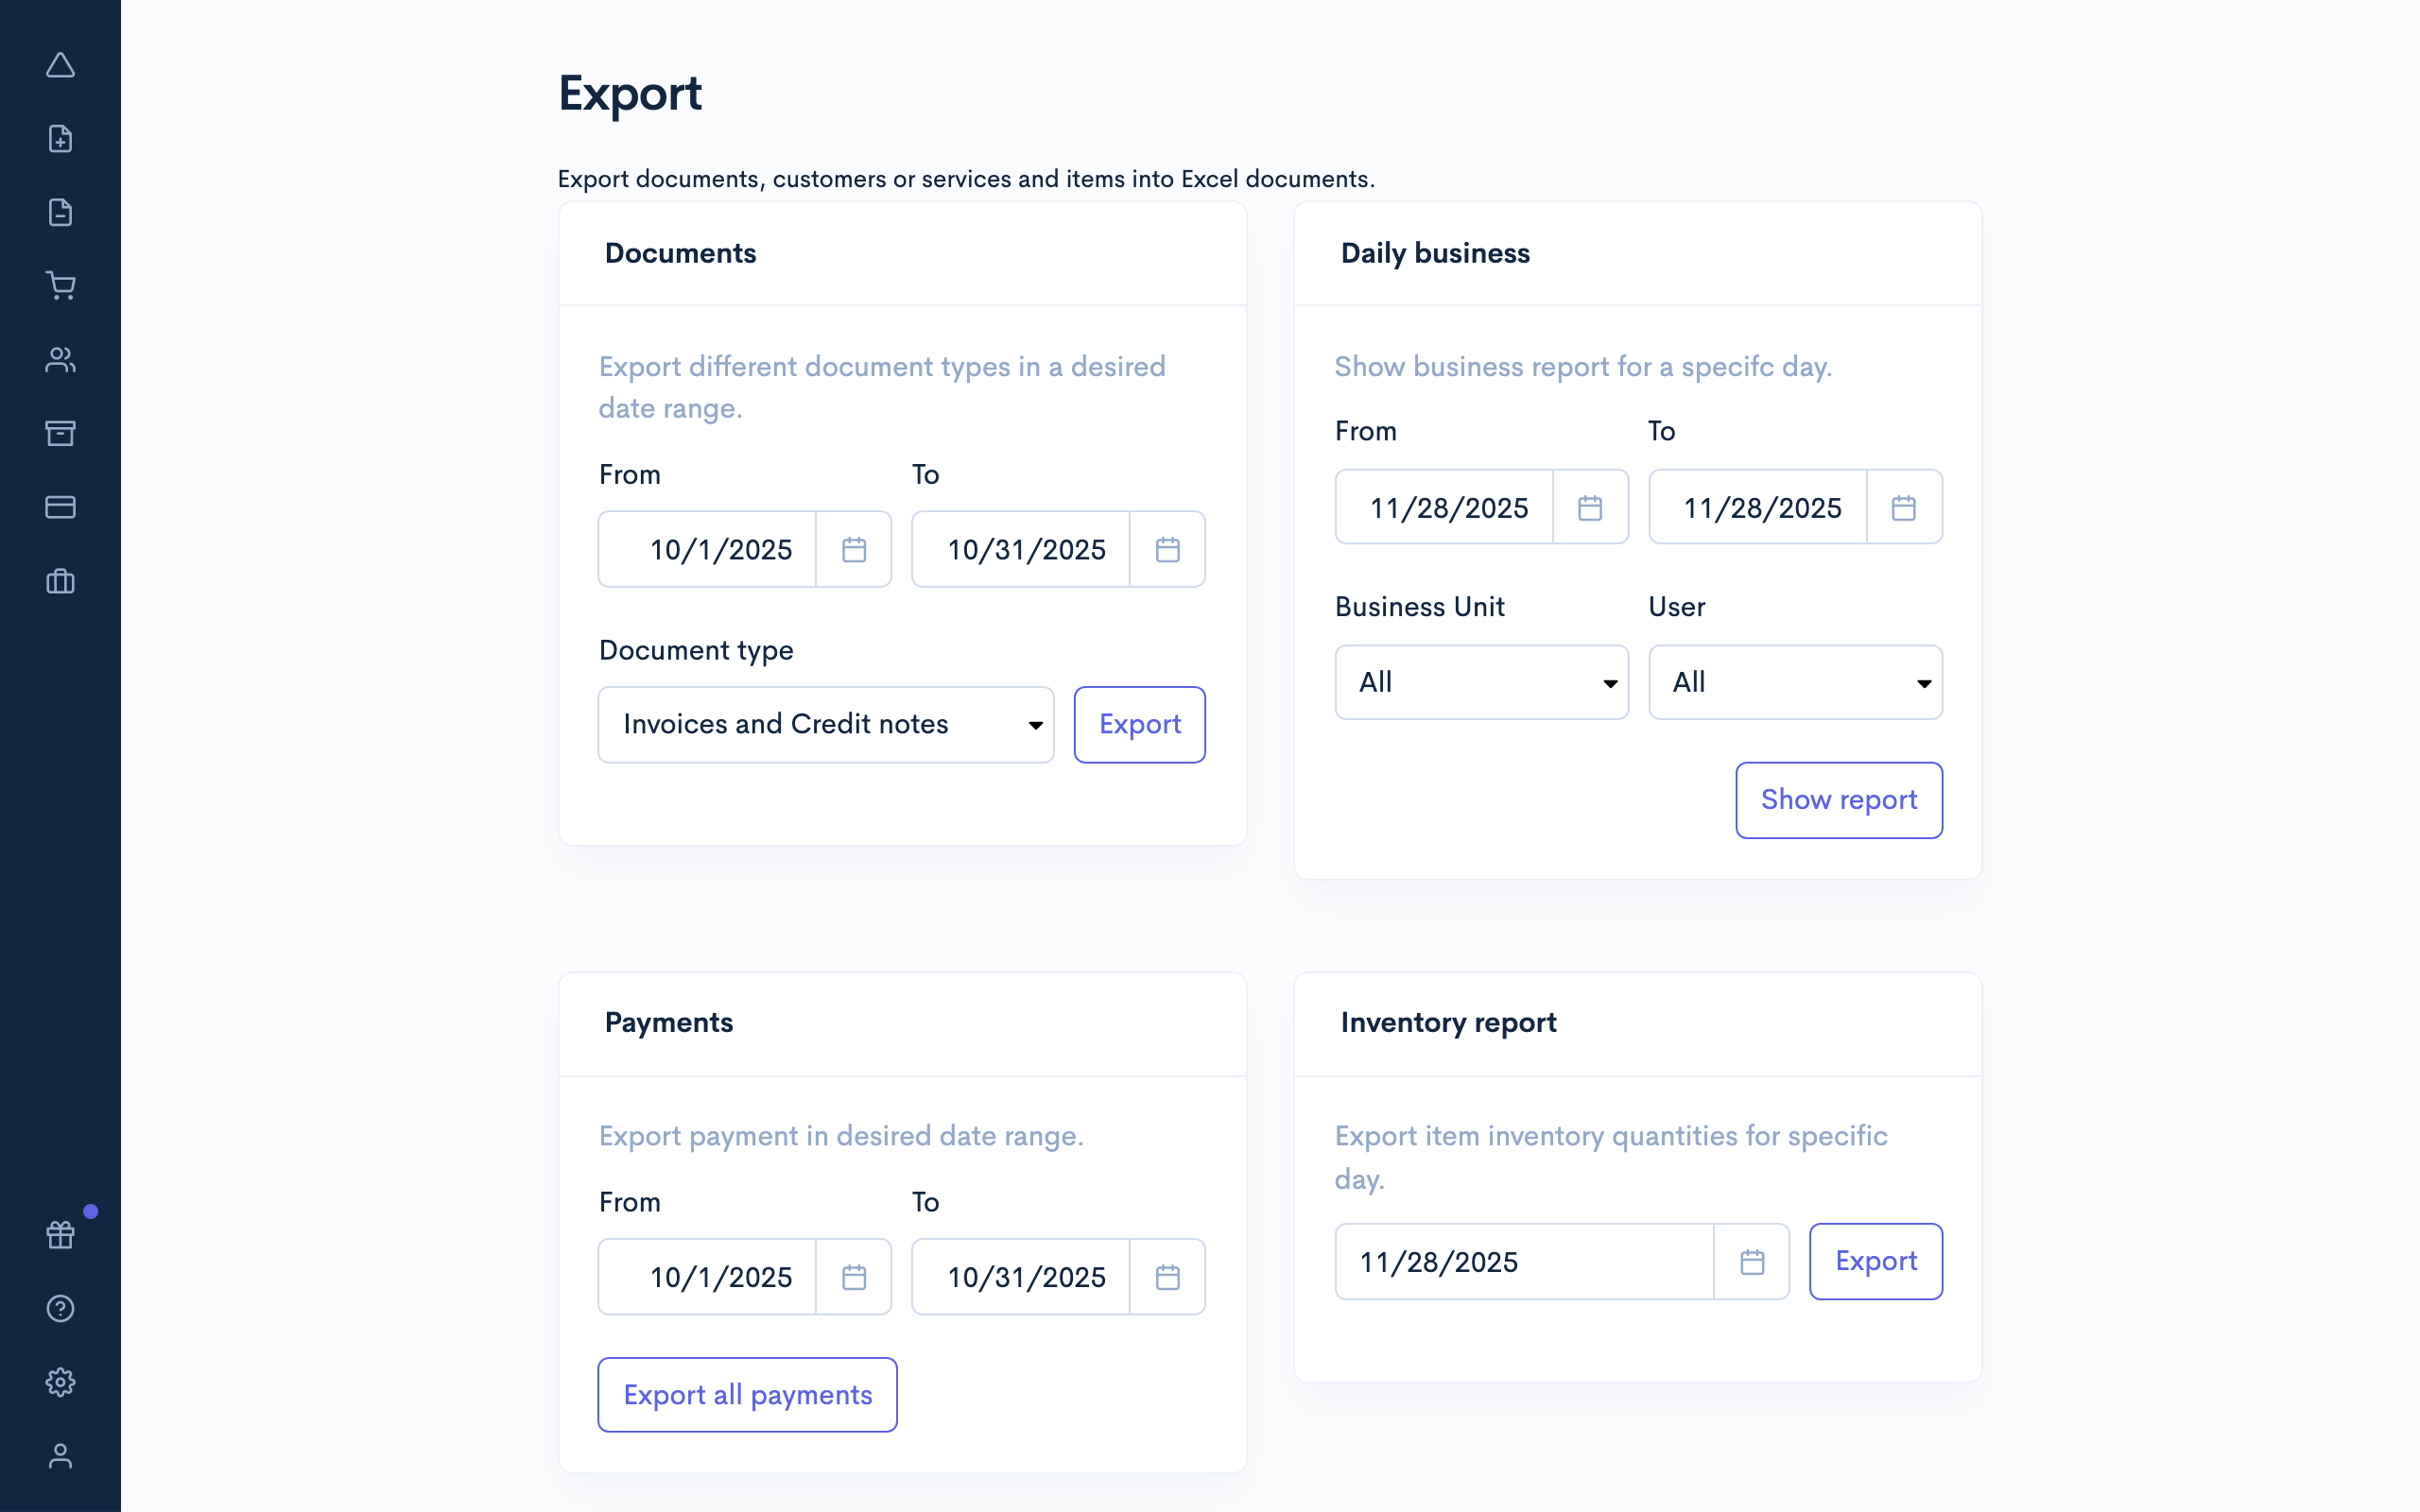Open calendar picker for Documents From date
Screen dimensions: 2420x1512
coord(853,548)
